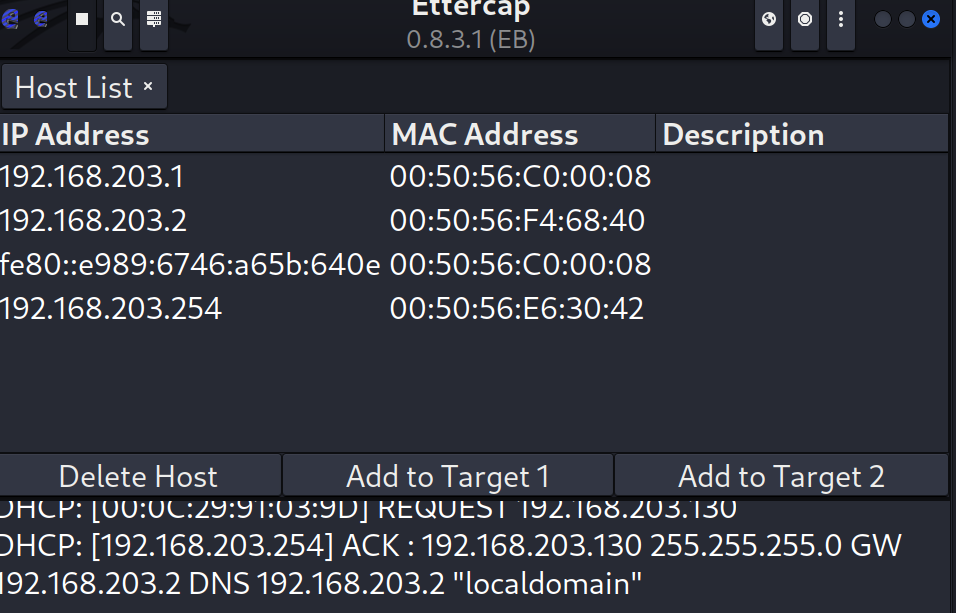Click Add to Target 1 button

pos(448,476)
